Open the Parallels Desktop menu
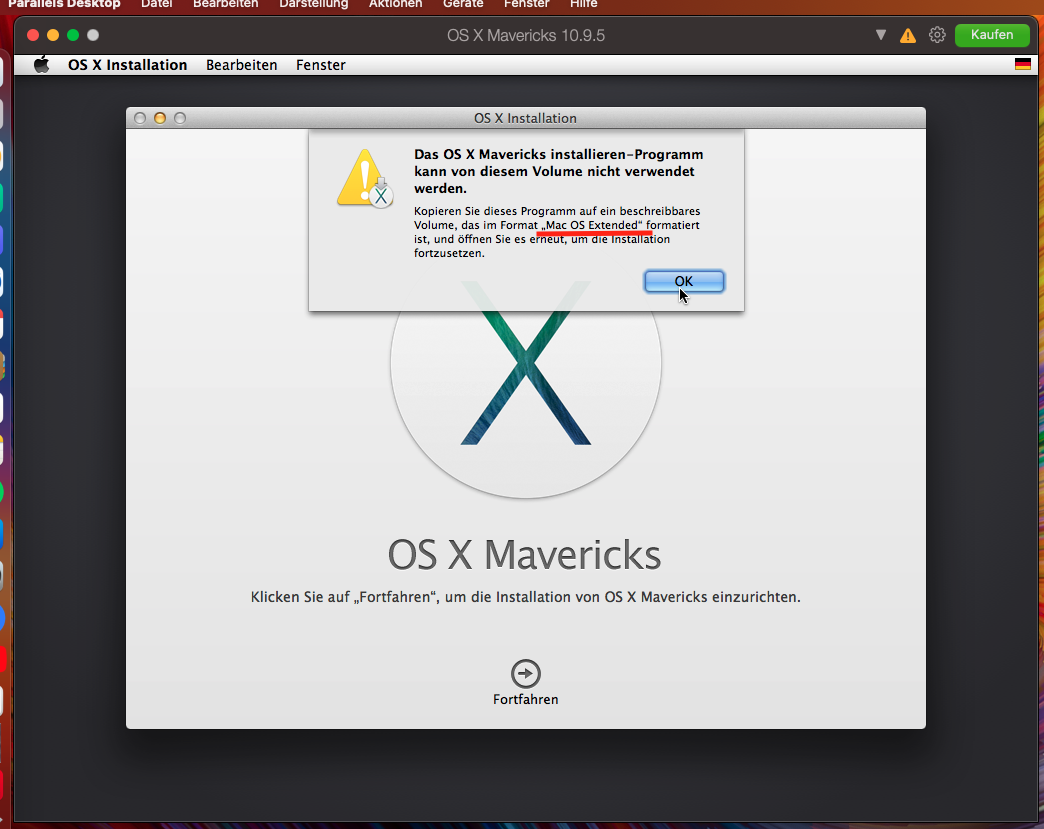 (x=64, y=4)
